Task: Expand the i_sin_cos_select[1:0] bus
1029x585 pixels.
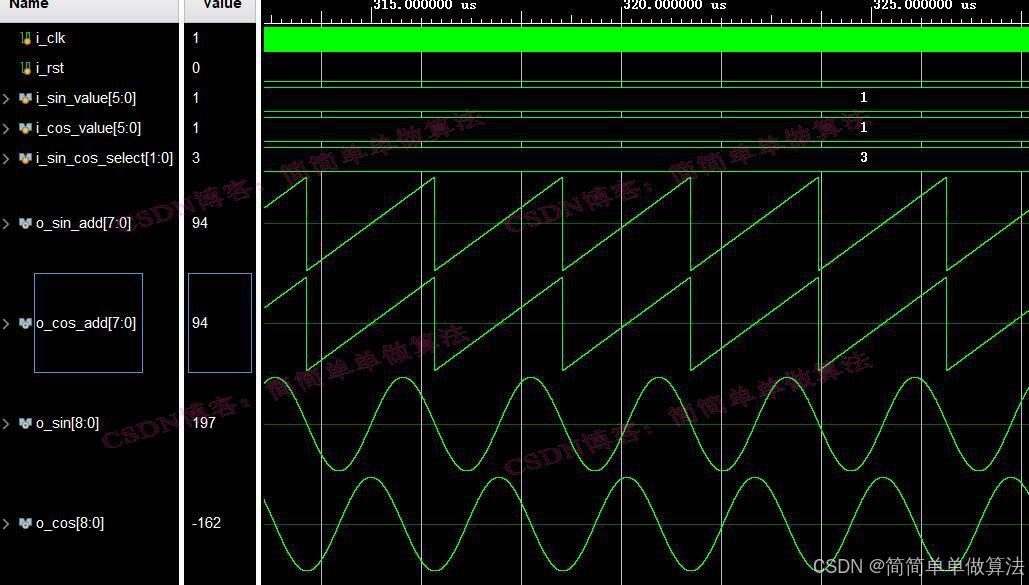Action: [x=6, y=158]
